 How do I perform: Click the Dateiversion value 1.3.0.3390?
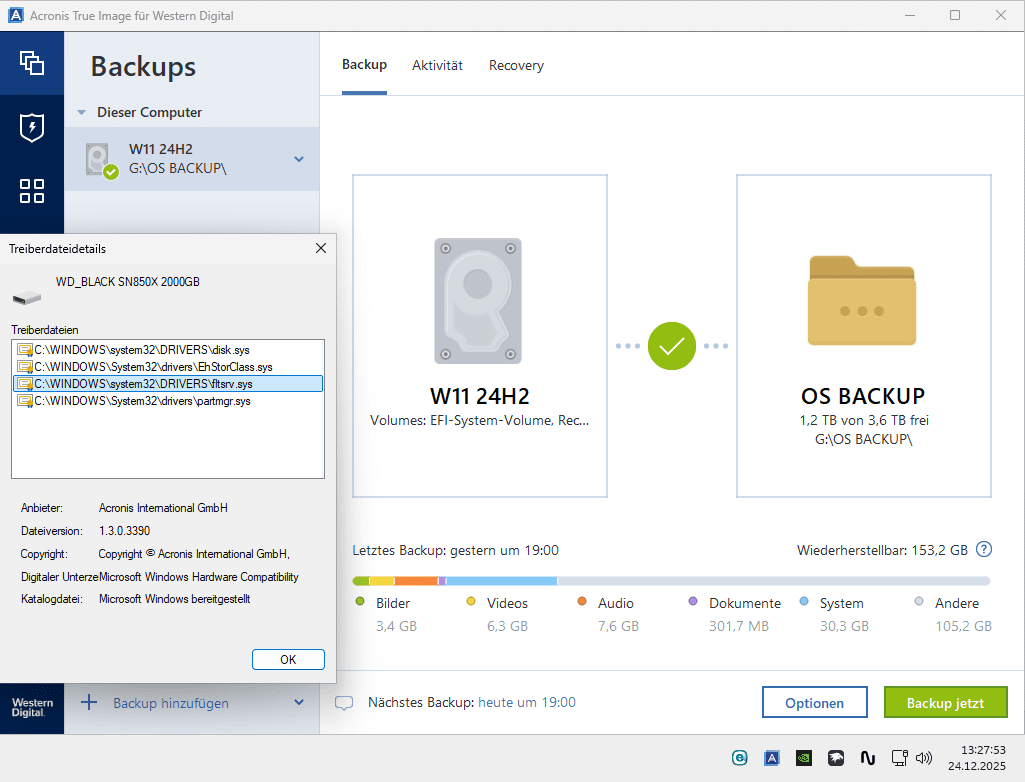(x=124, y=531)
